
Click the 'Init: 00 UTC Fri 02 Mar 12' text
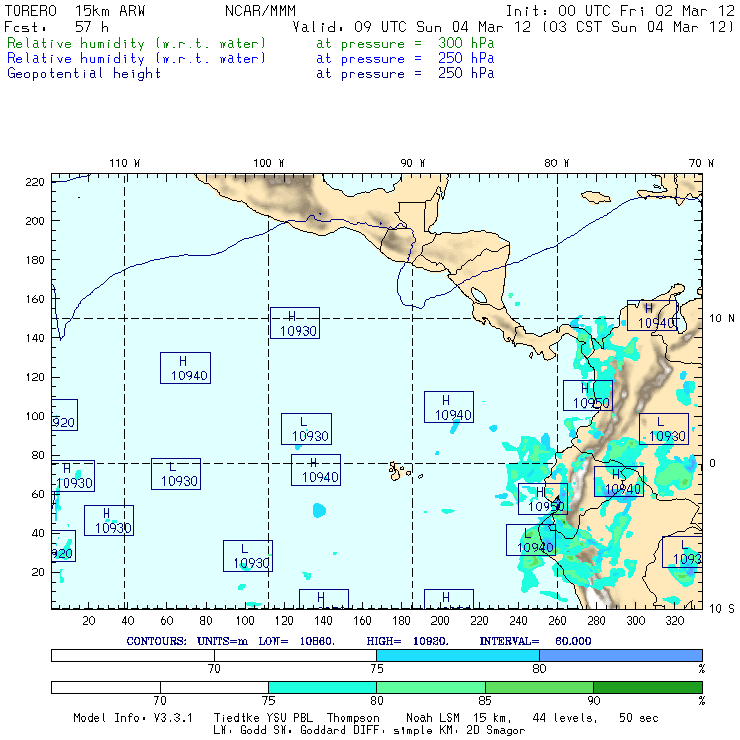pyautogui.click(x=620, y=11)
